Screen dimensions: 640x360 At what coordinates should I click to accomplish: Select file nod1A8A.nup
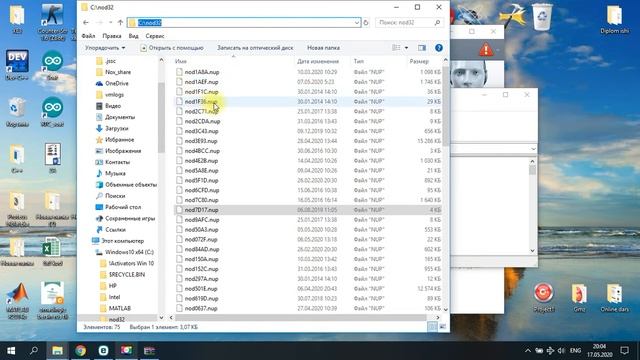[202, 72]
